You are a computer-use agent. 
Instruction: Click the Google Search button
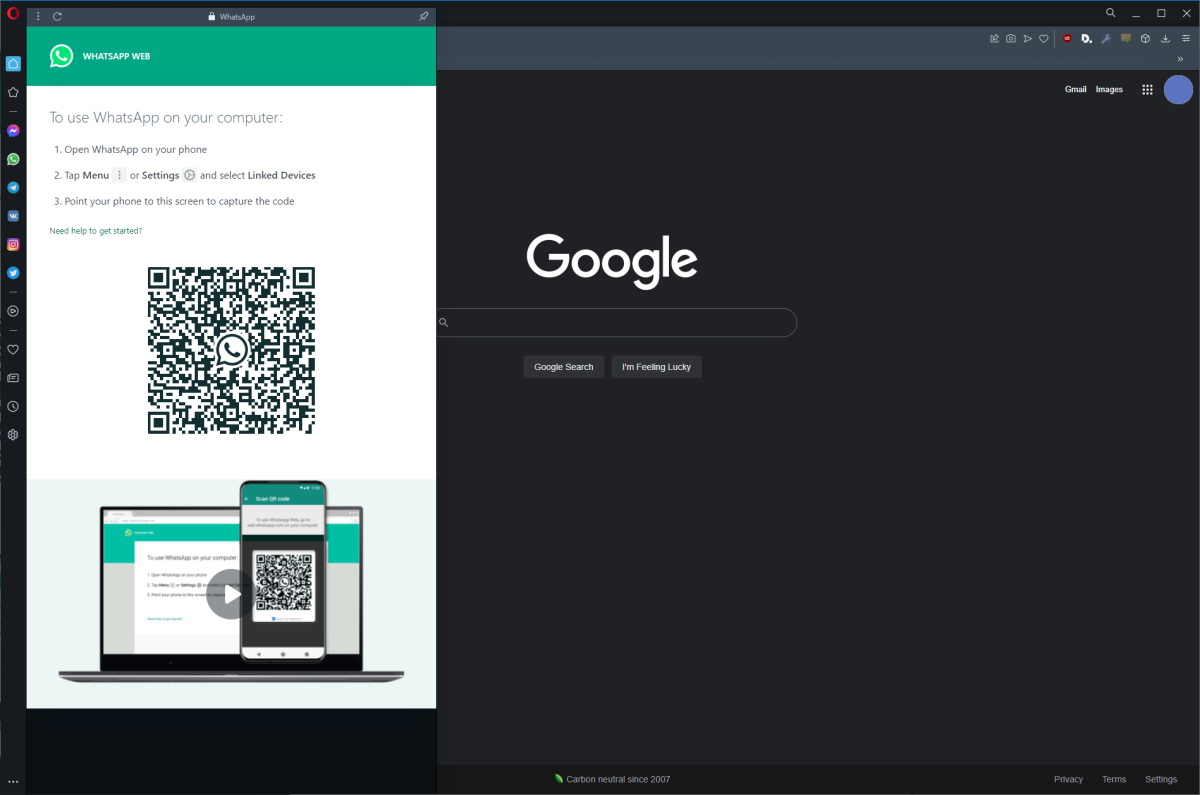(x=564, y=367)
